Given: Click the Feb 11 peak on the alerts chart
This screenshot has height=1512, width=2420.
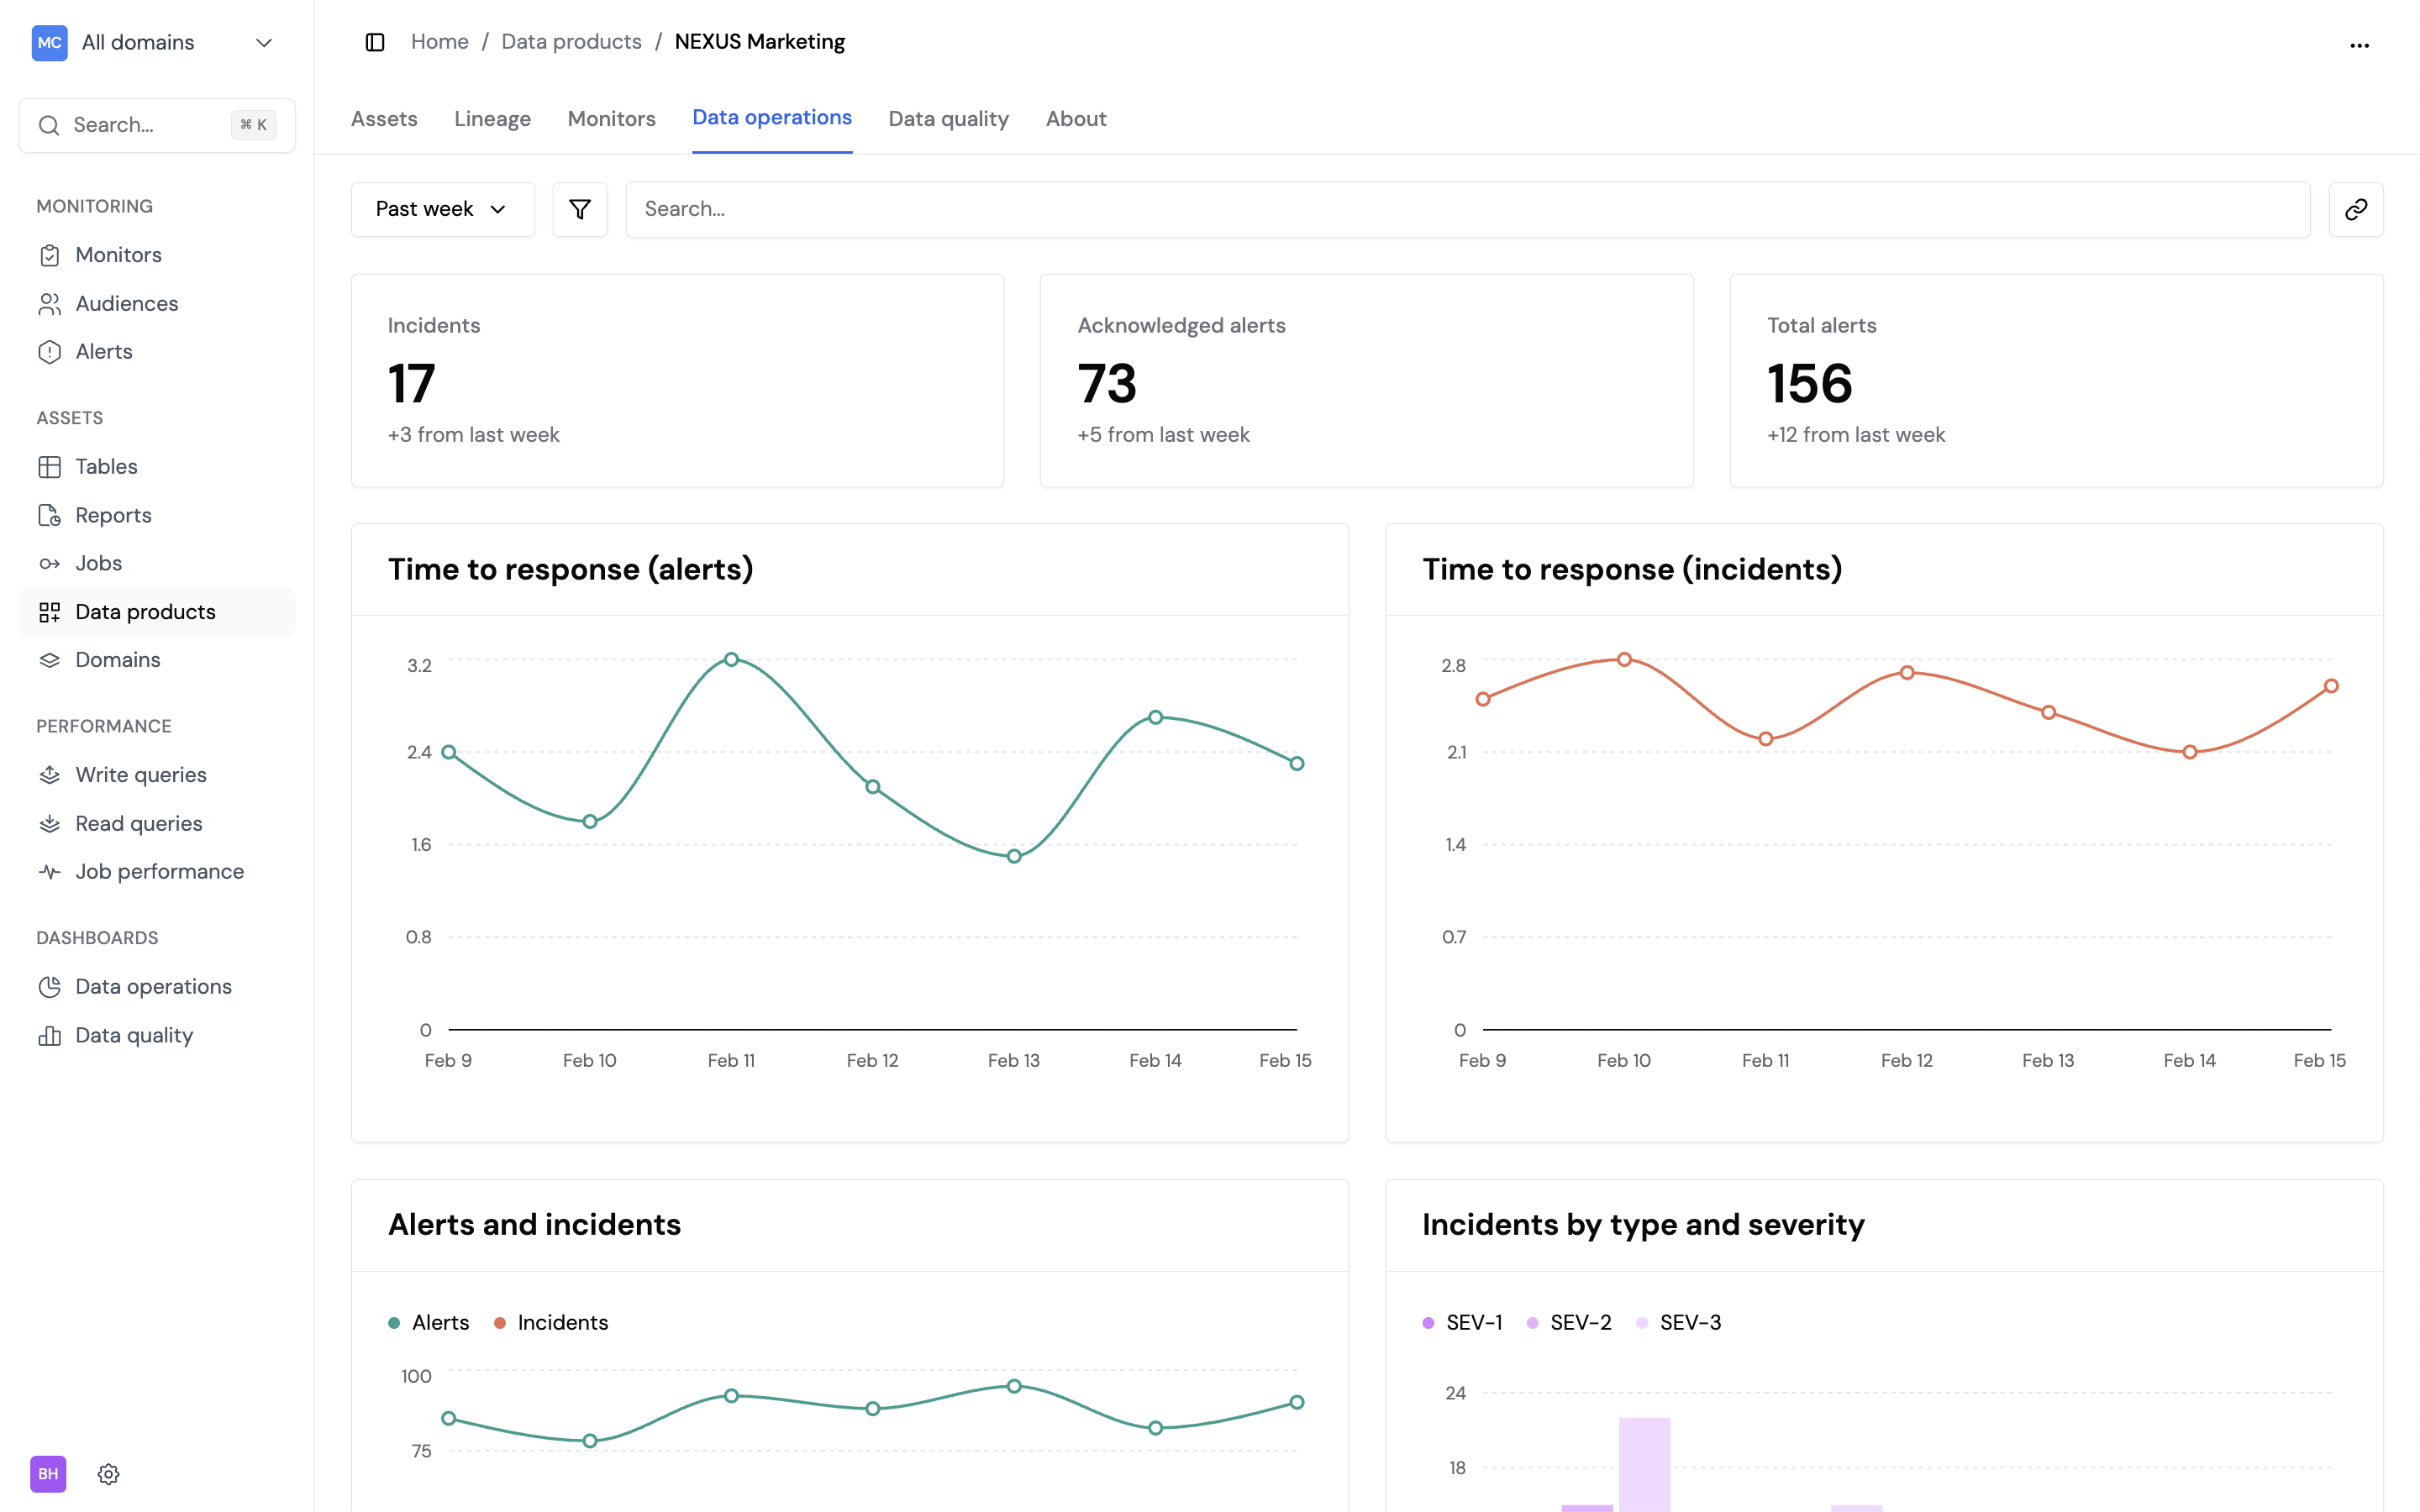Looking at the screenshot, I should (x=731, y=659).
